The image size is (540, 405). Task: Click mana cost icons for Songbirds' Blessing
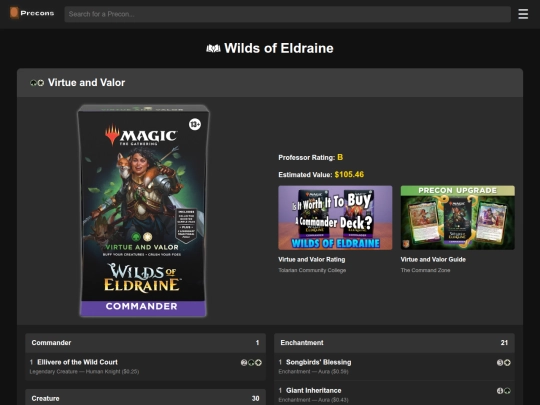(x=503, y=363)
